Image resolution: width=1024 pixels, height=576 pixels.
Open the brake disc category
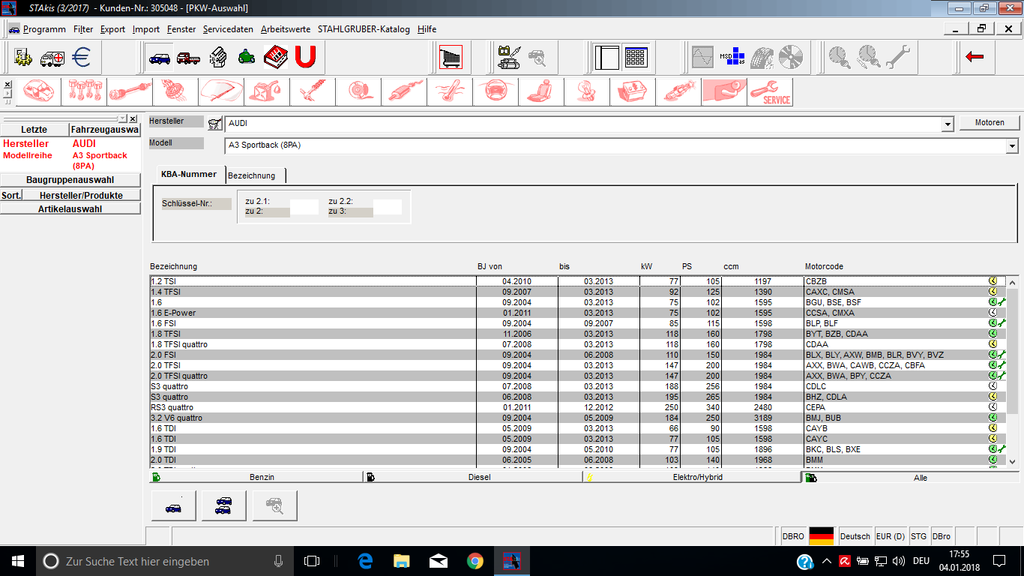[x=359, y=91]
